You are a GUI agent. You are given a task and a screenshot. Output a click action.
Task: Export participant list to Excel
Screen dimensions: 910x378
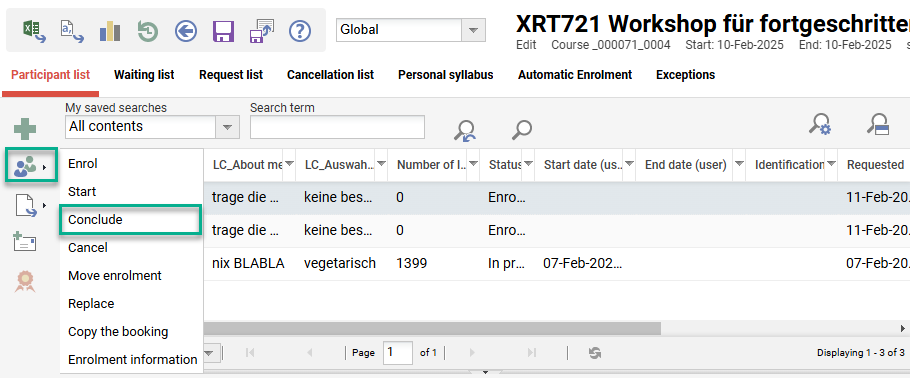pos(35,30)
